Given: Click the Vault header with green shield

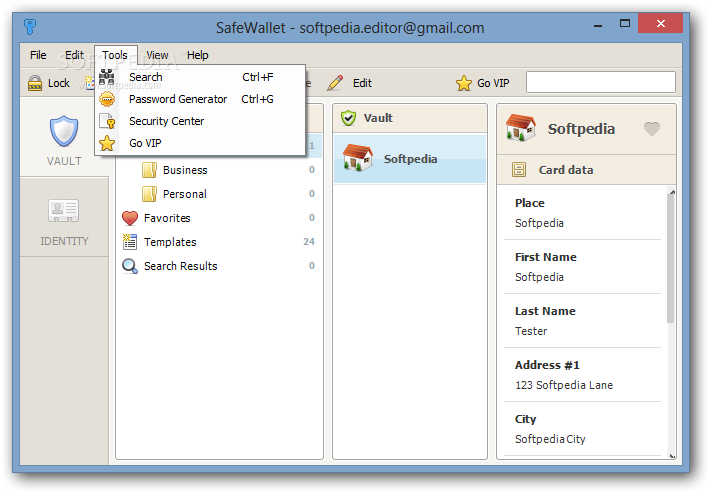Looking at the screenshot, I should (x=410, y=118).
